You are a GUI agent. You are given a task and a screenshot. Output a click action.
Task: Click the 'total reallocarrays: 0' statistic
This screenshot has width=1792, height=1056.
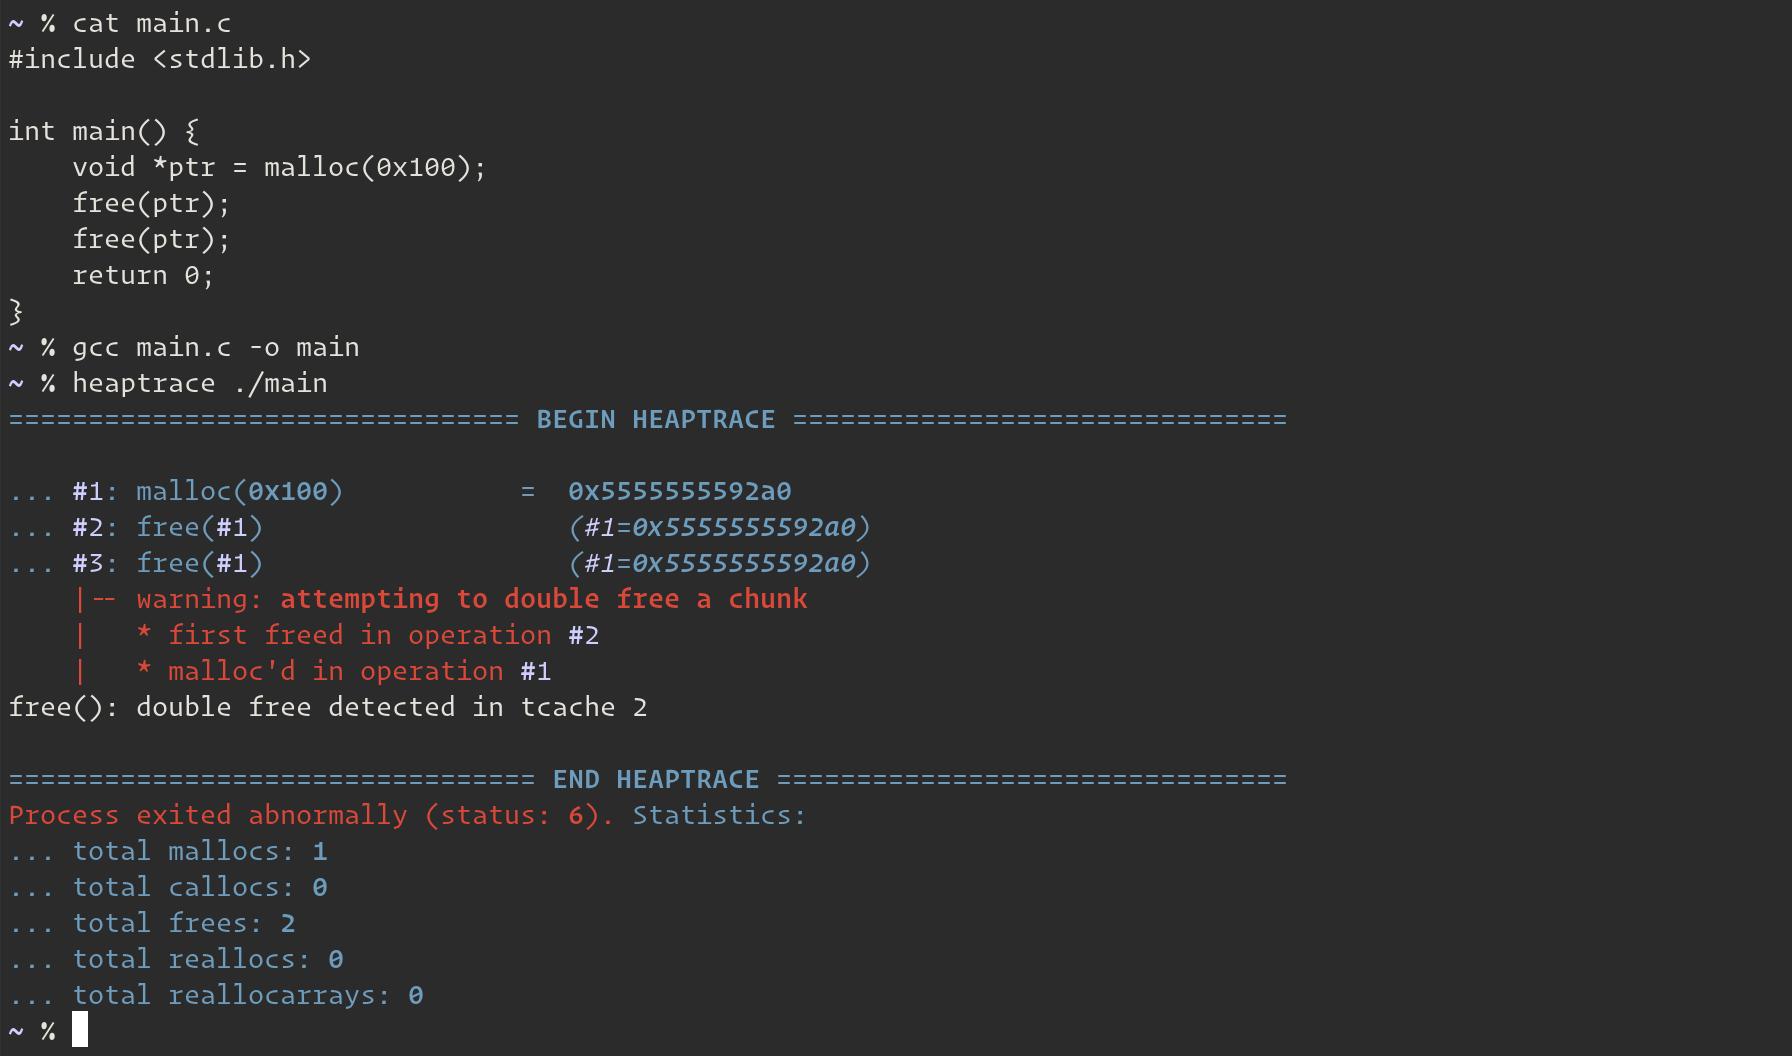click(x=248, y=995)
